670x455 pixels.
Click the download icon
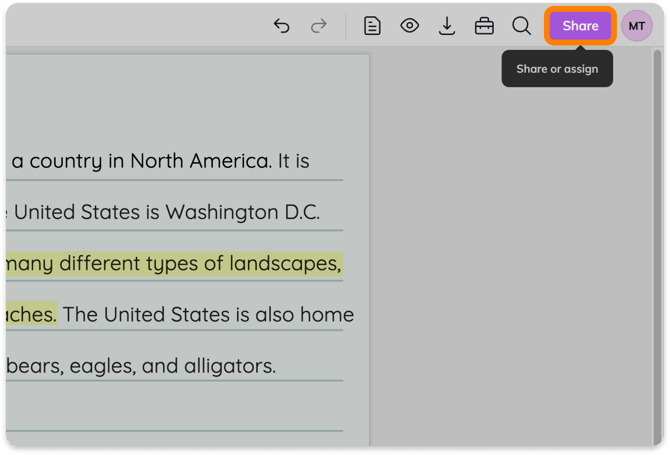(x=447, y=26)
